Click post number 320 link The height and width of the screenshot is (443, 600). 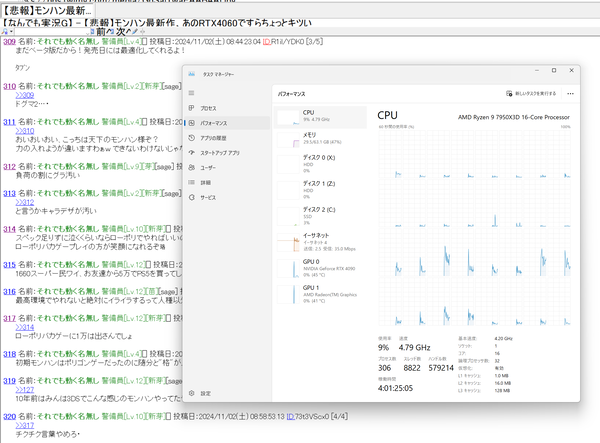click(x=10, y=416)
